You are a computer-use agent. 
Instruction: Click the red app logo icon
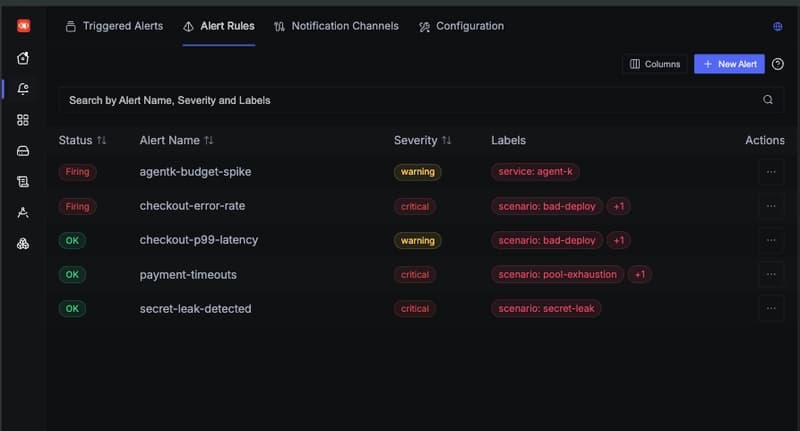coord(23,26)
